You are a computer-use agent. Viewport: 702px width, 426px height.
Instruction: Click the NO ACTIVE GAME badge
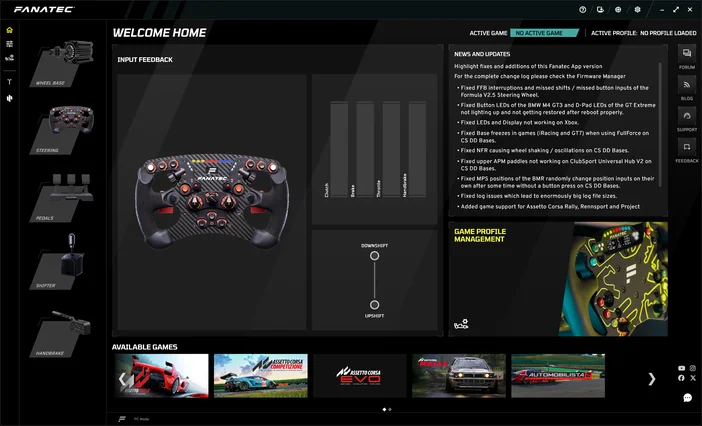point(544,33)
